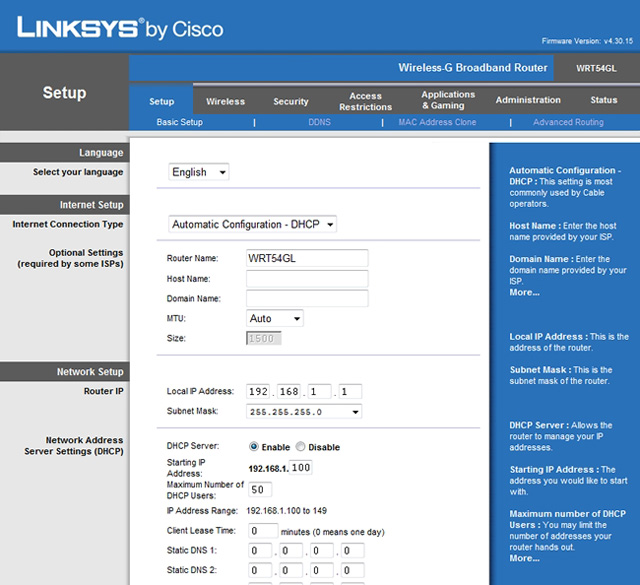Open the Applications & Gaming tab
640x585 pixels.
pos(448,100)
